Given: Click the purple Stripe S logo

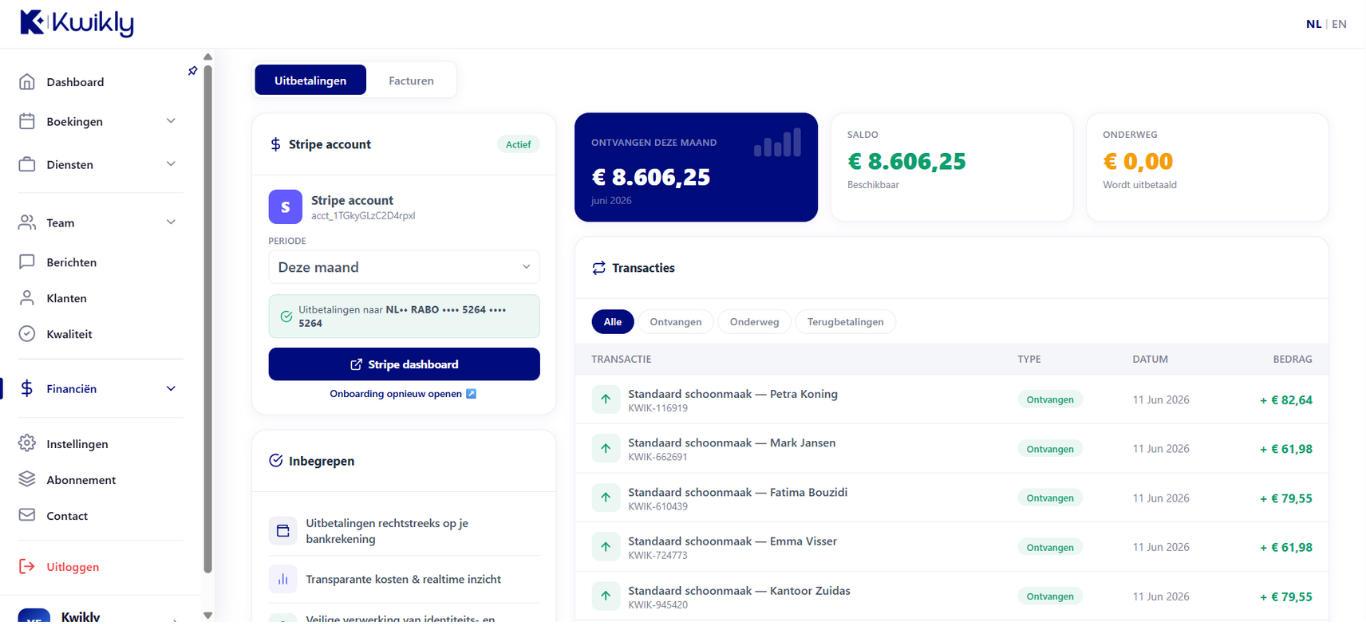Looking at the screenshot, I should [285, 207].
